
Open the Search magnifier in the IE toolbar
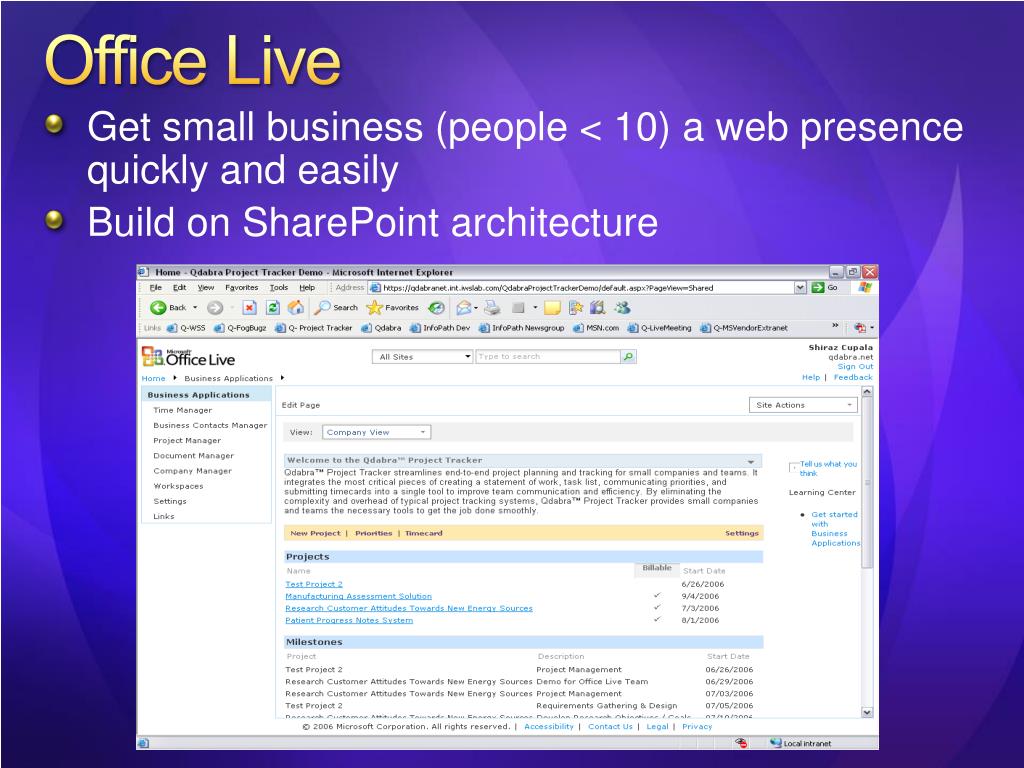coord(323,308)
